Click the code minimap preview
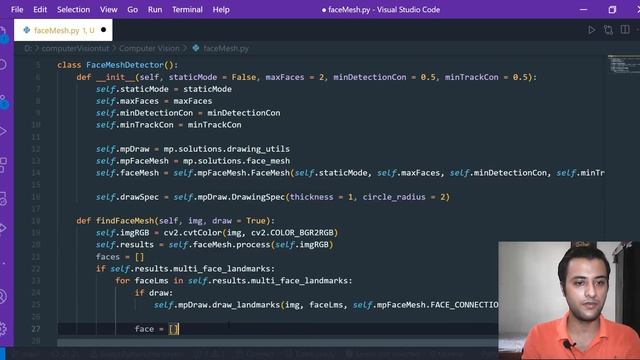This screenshot has width=640, height=360. (x=624, y=64)
